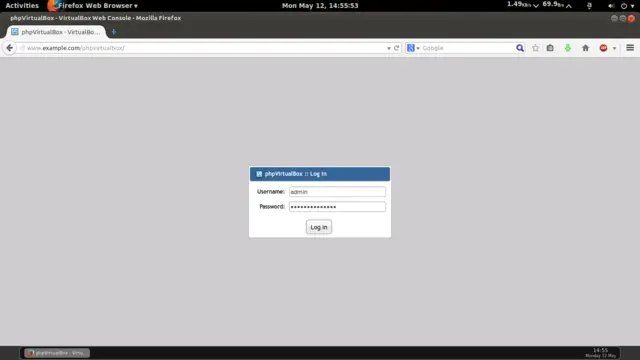Click the Password: label
640x360 pixels.
[272, 207]
